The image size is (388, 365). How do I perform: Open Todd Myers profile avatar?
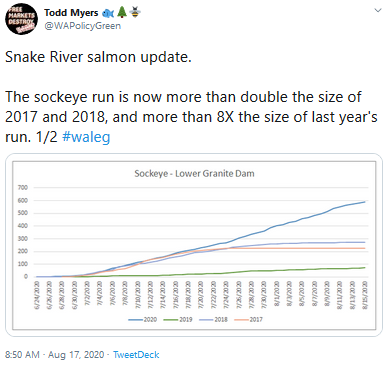pos(21,19)
